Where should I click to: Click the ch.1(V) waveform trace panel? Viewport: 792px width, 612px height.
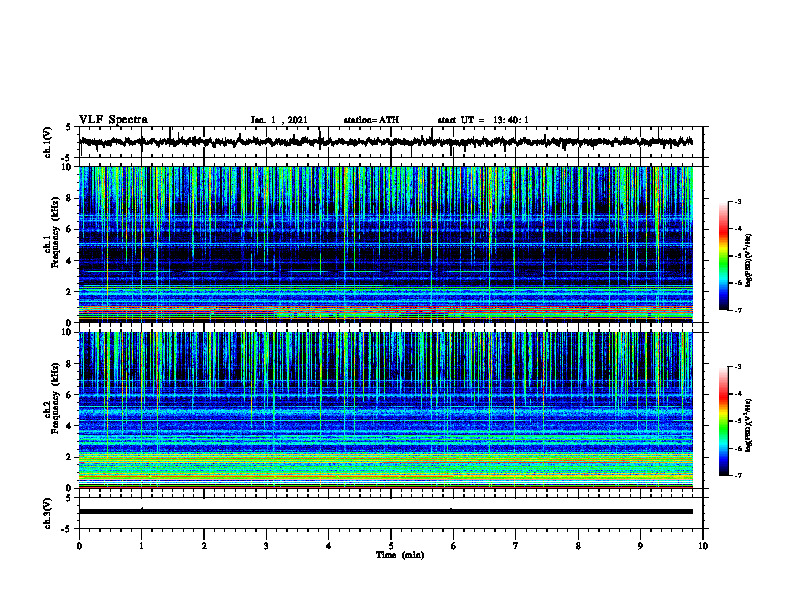(391, 142)
